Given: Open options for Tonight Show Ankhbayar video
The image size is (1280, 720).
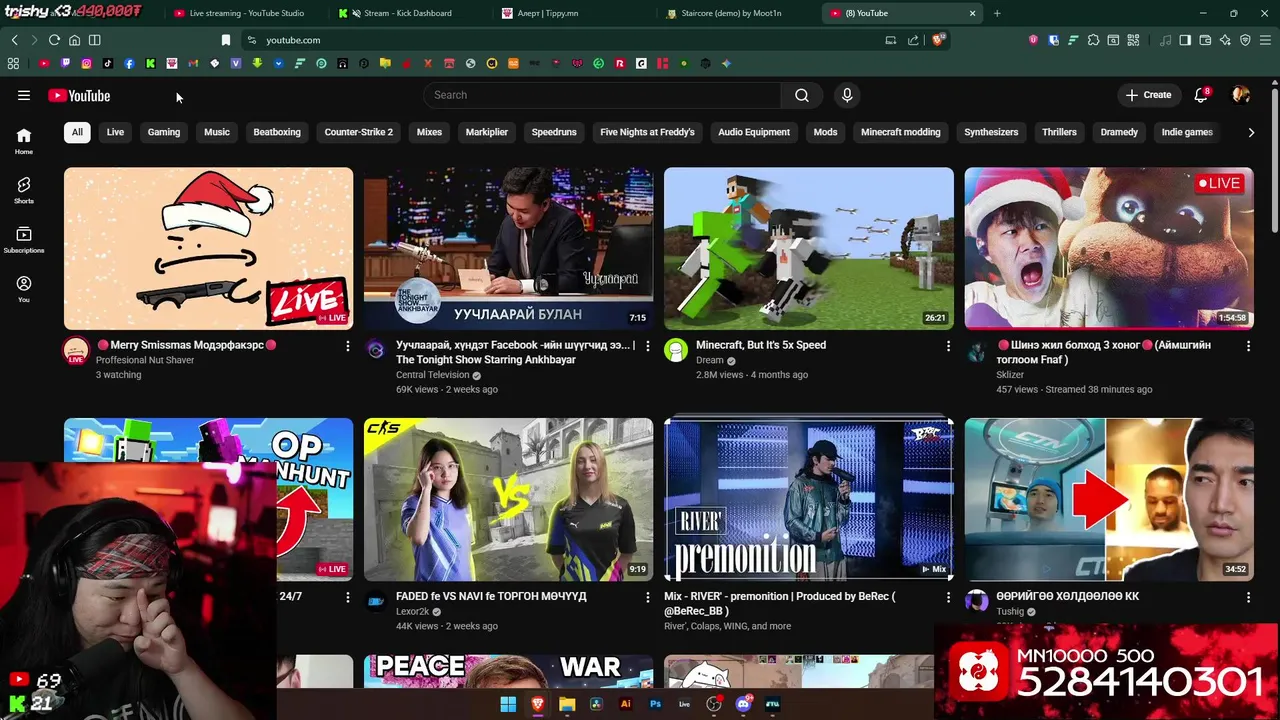Looking at the screenshot, I should coord(648,346).
